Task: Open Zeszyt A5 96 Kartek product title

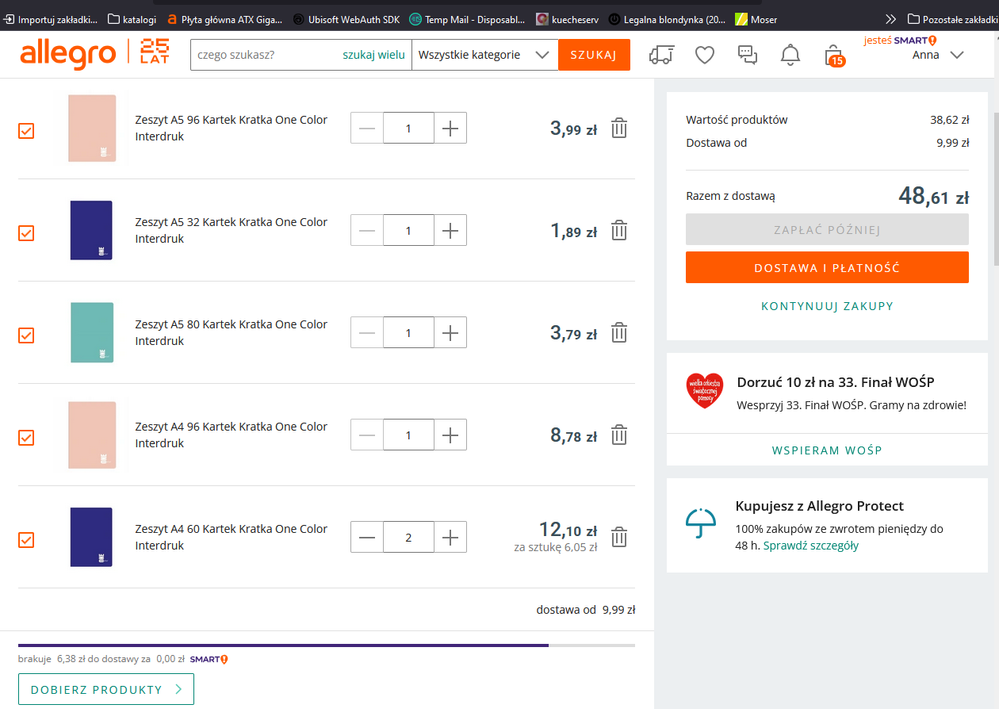Action: pos(231,128)
